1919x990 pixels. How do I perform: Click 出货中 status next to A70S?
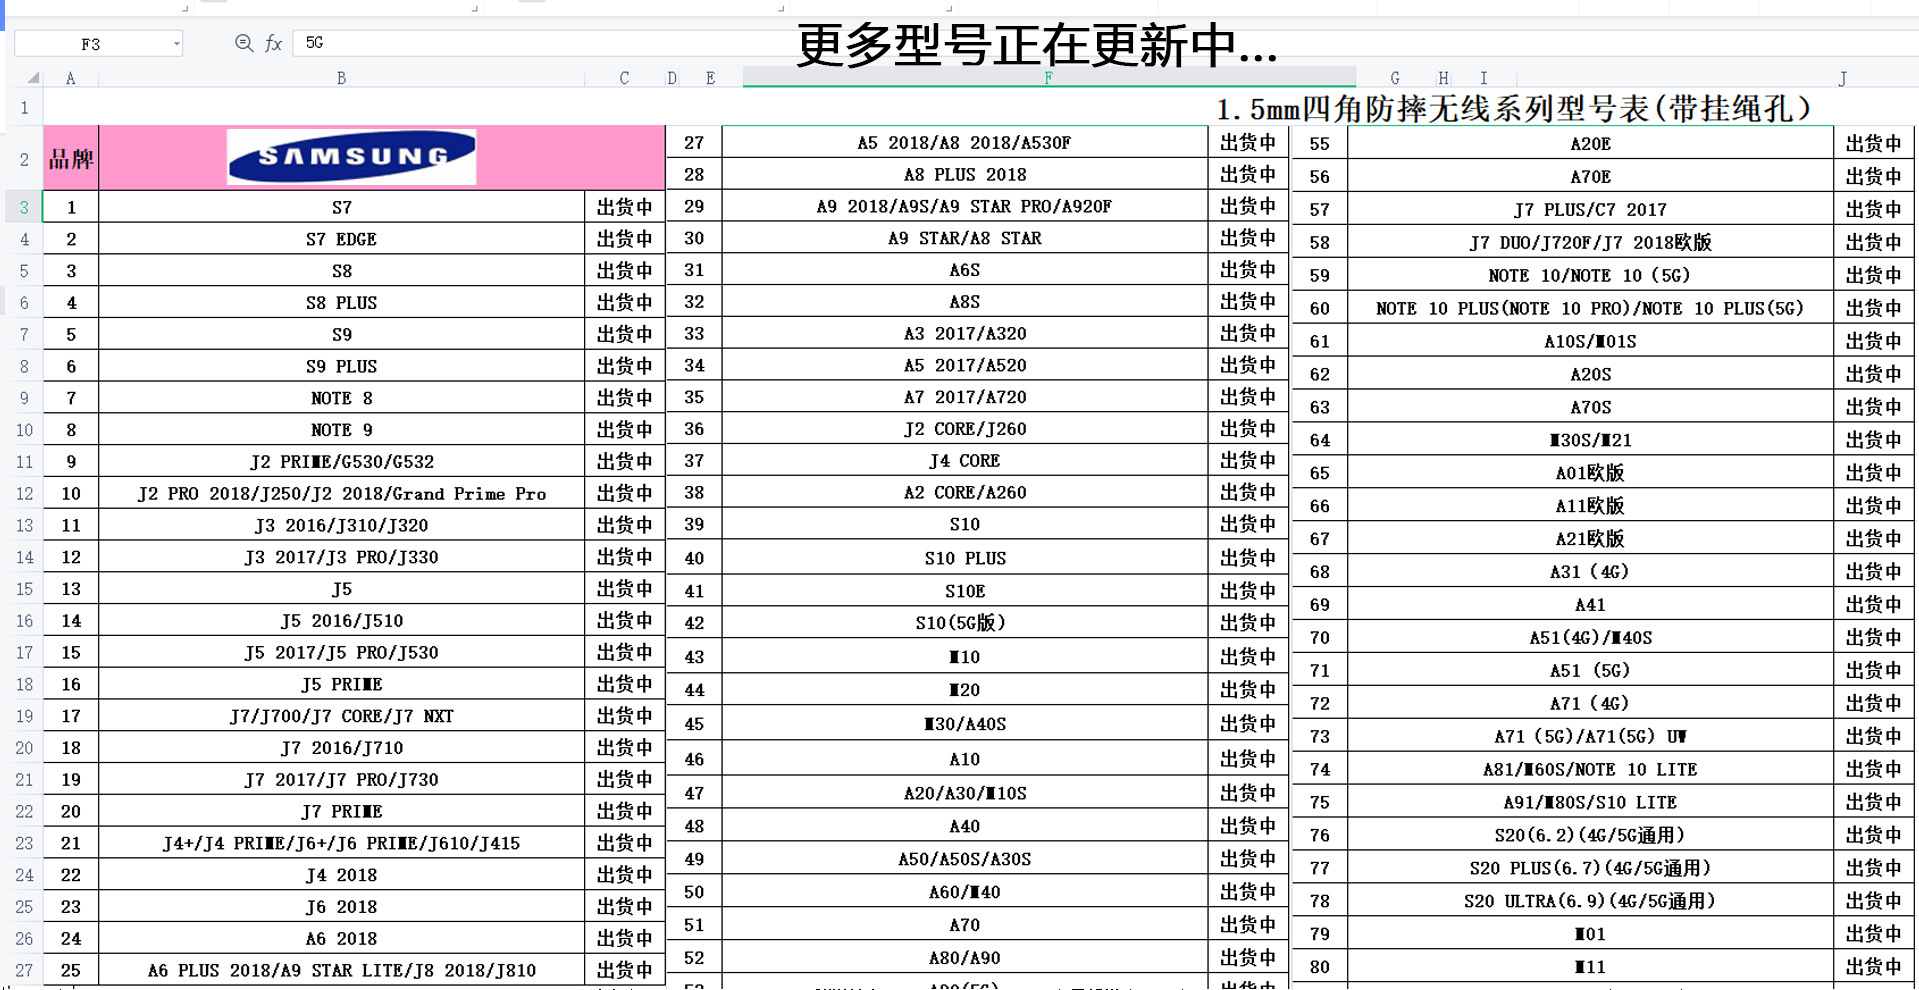(x=1874, y=407)
